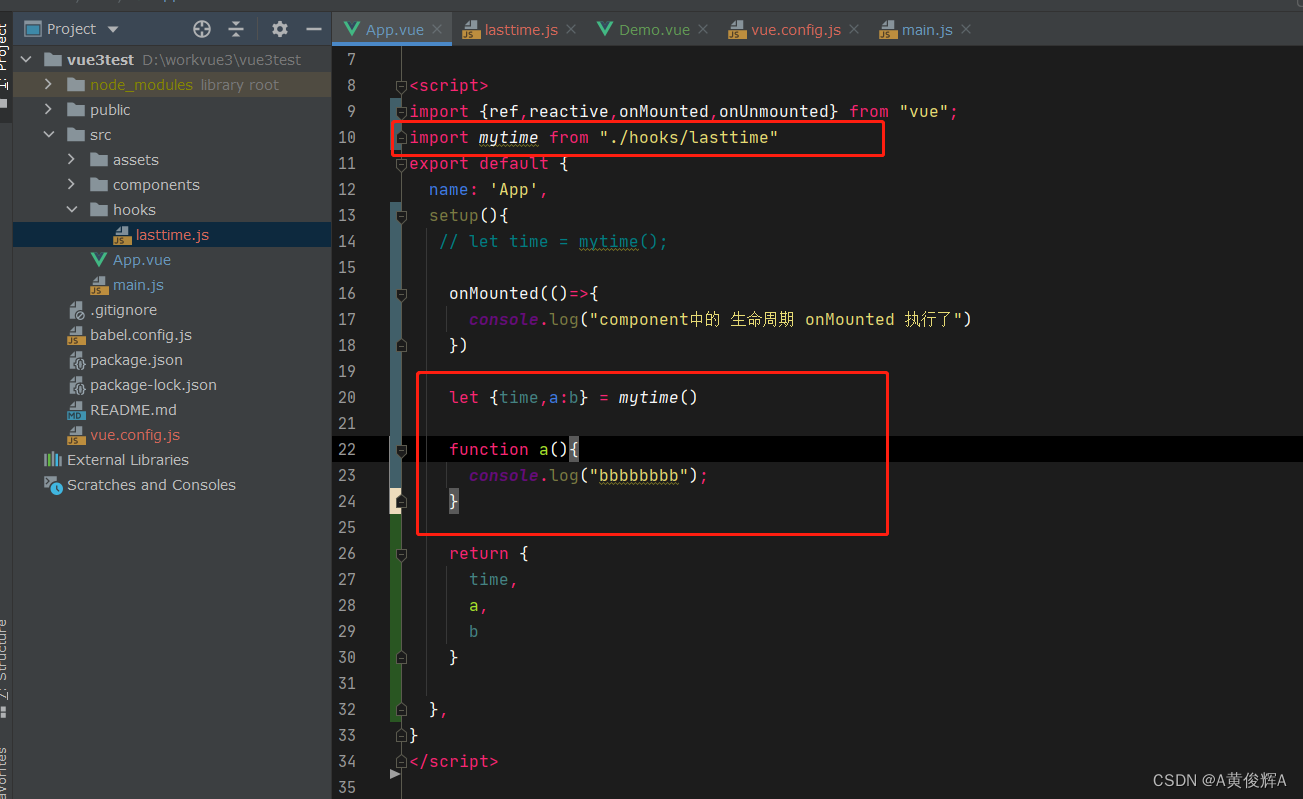The image size is (1303, 799).
Task: Click line number 20 in gutter
Action: [346, 397]
